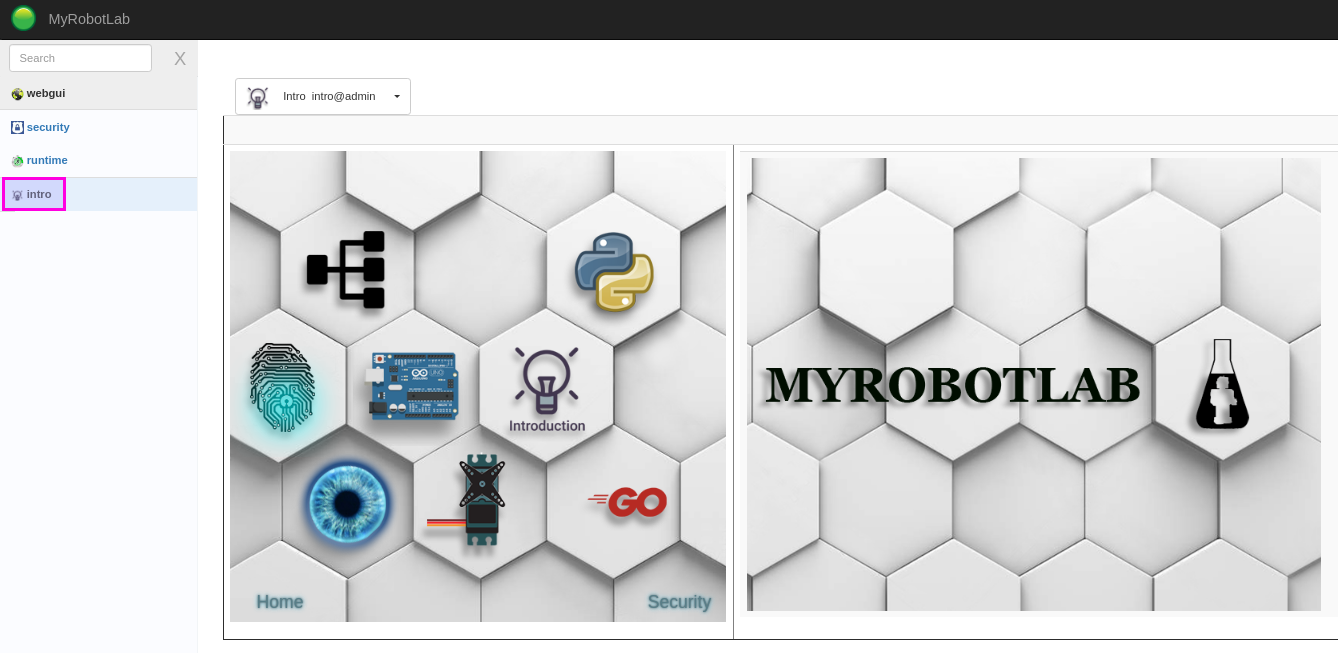
Task: Click the dropdown caret arrow
Action: [x=397, y=97]
